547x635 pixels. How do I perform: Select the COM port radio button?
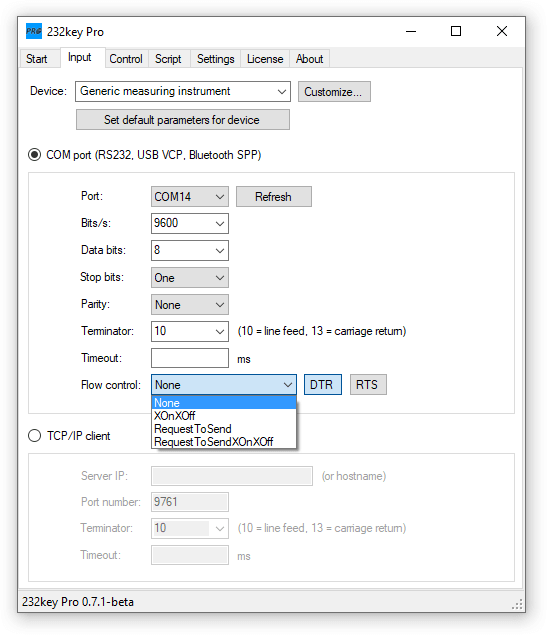point(34,155)
